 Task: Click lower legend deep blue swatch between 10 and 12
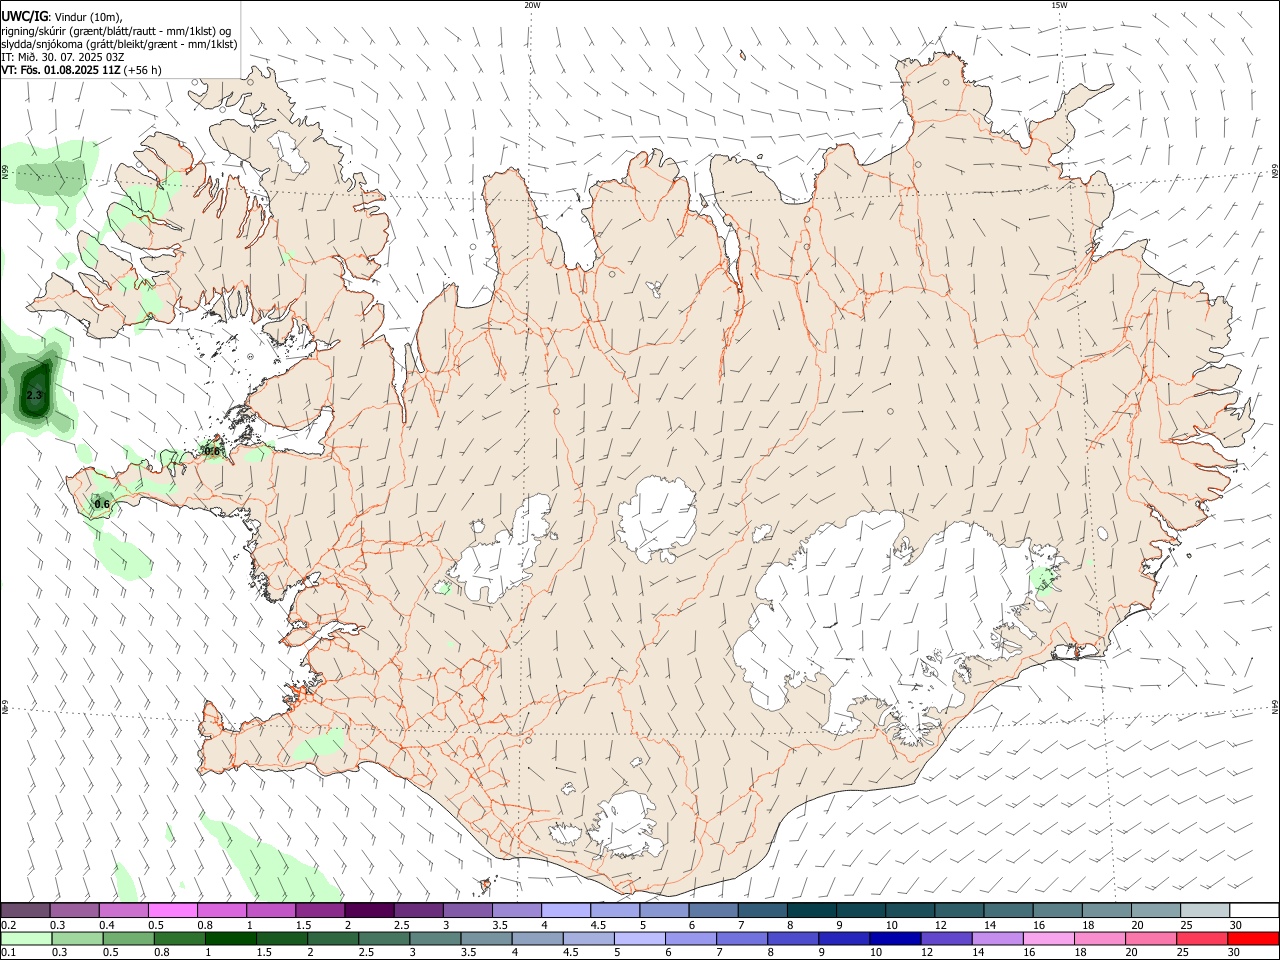[x=895, y=938]
